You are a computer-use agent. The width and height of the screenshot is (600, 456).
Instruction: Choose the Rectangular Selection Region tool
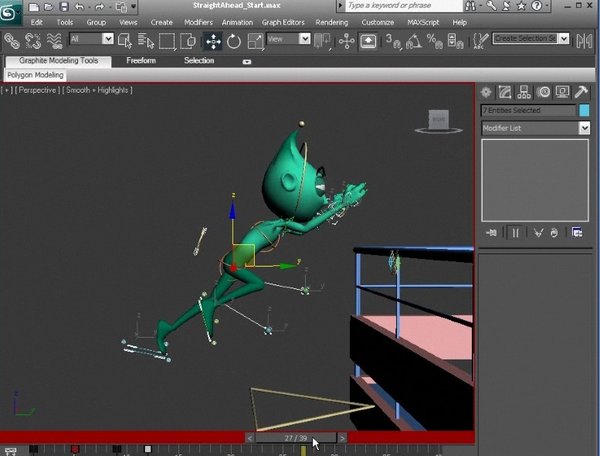167,41
